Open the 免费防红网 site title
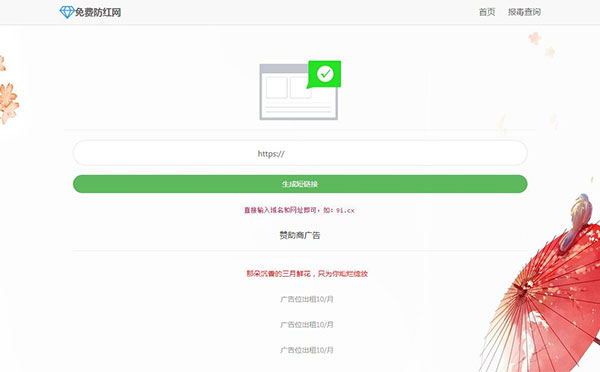 (x=98, y=12)
